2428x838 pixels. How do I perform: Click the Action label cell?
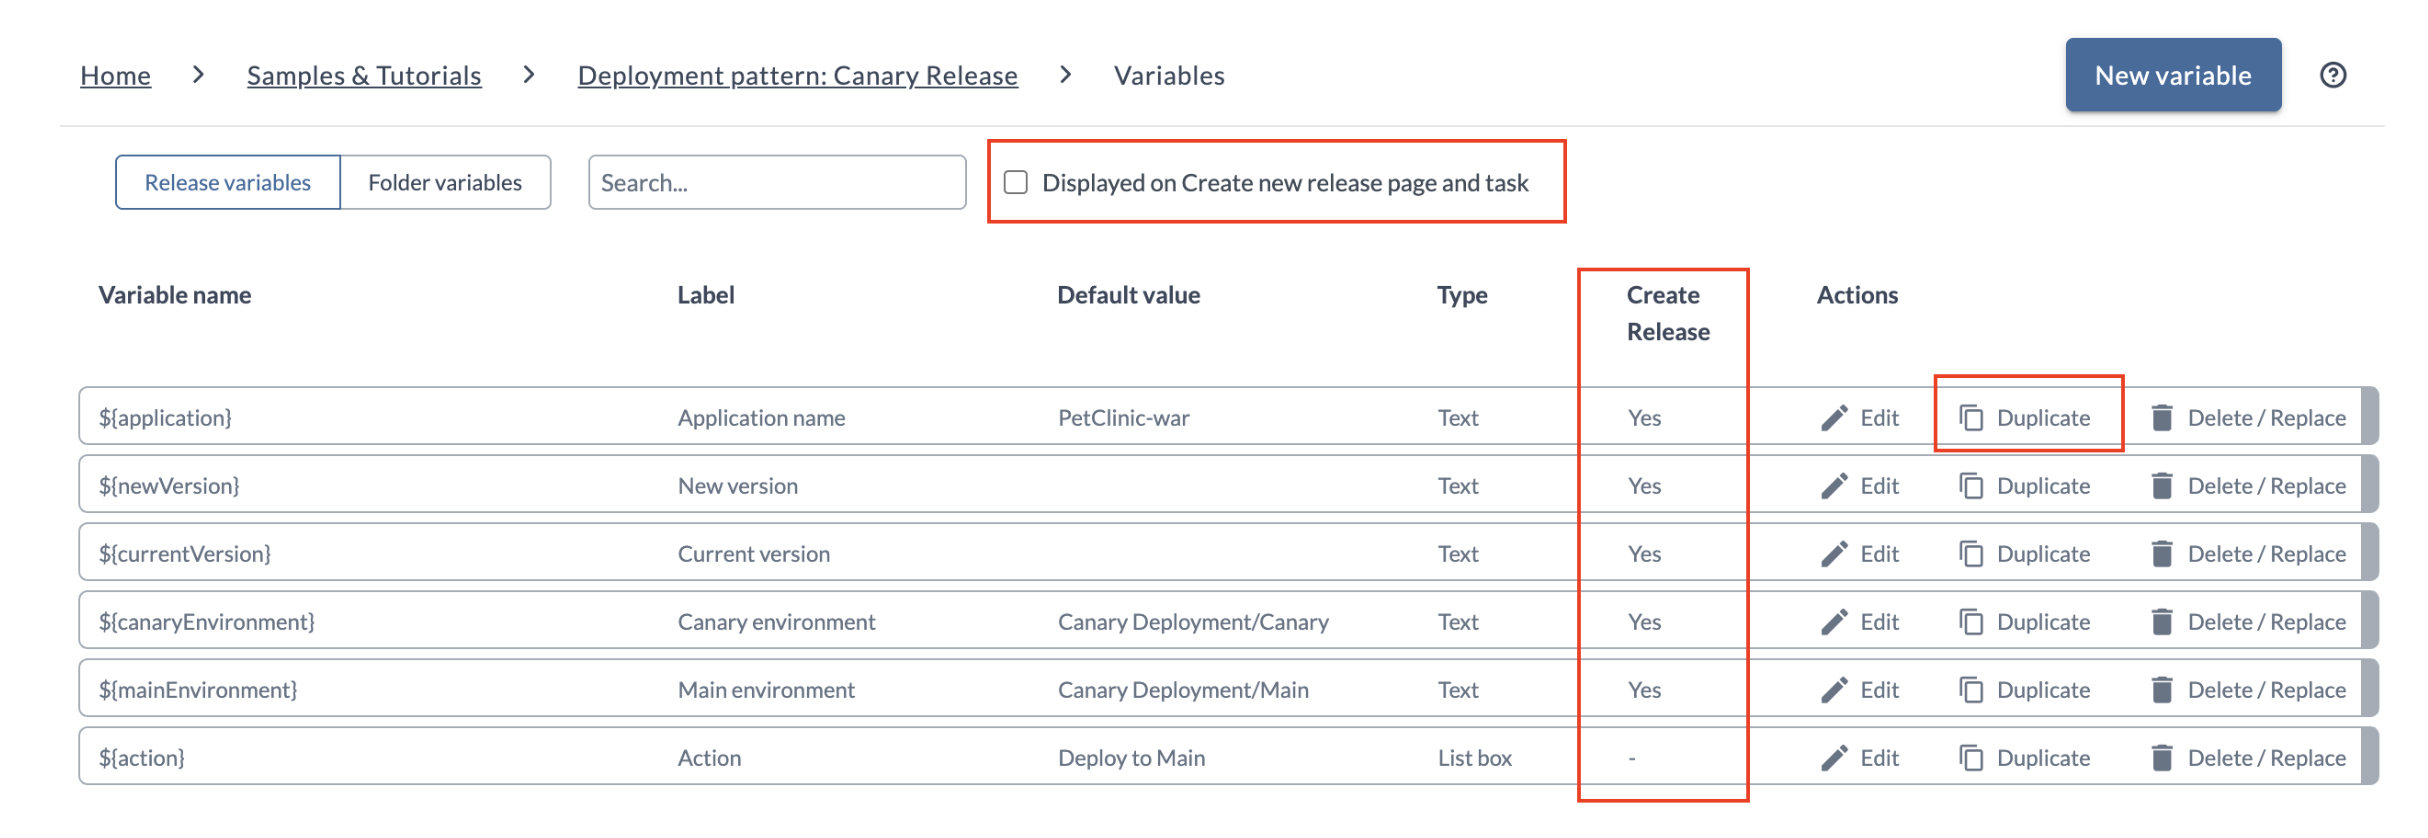[x=710, y=758]
